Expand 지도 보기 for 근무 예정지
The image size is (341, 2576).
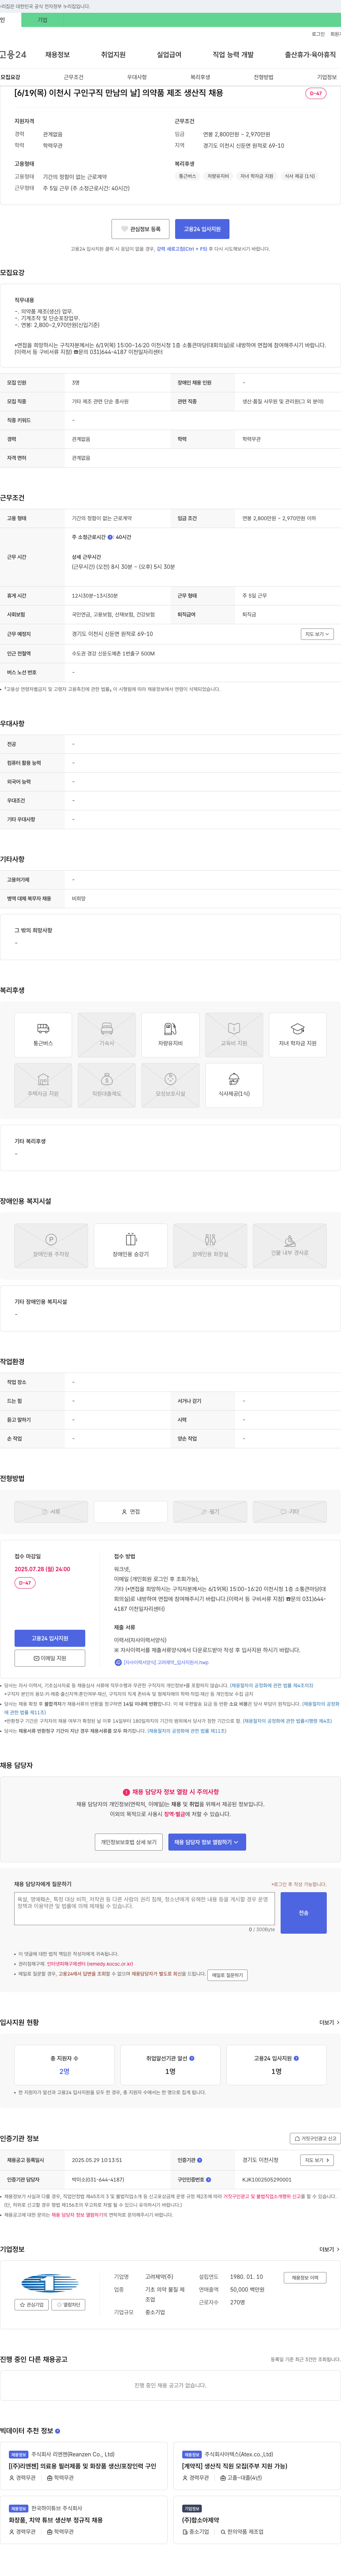(317, 634)
